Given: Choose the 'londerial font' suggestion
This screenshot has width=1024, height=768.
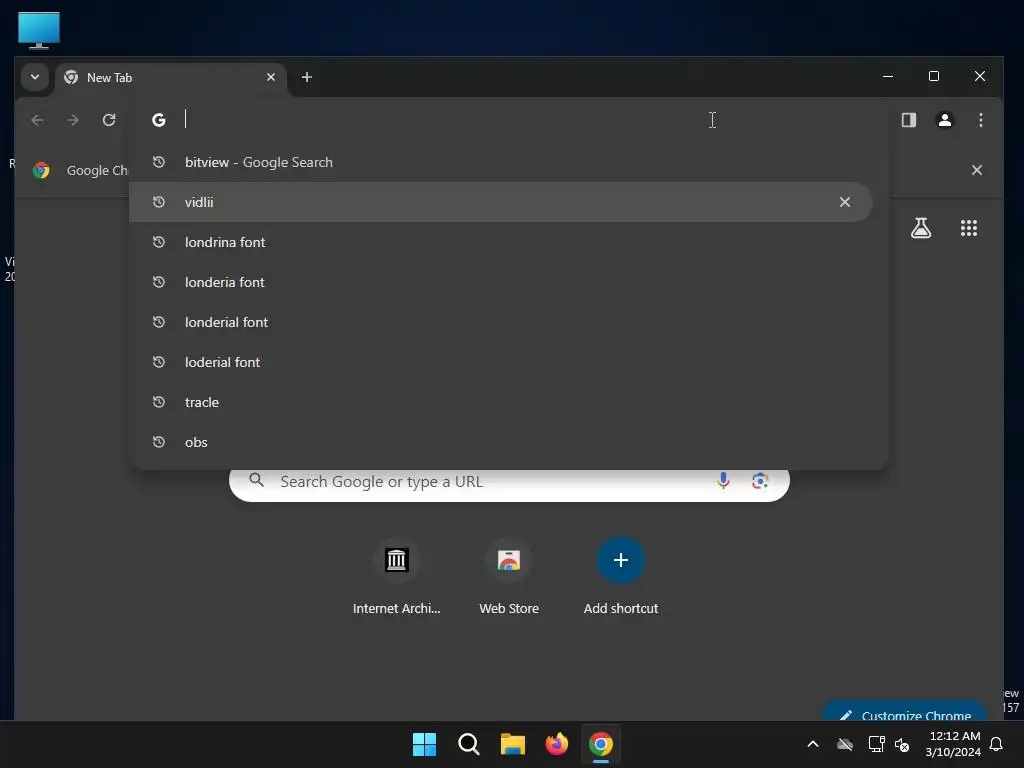Looking at the screenshot, I should click(x=501, y=322).
